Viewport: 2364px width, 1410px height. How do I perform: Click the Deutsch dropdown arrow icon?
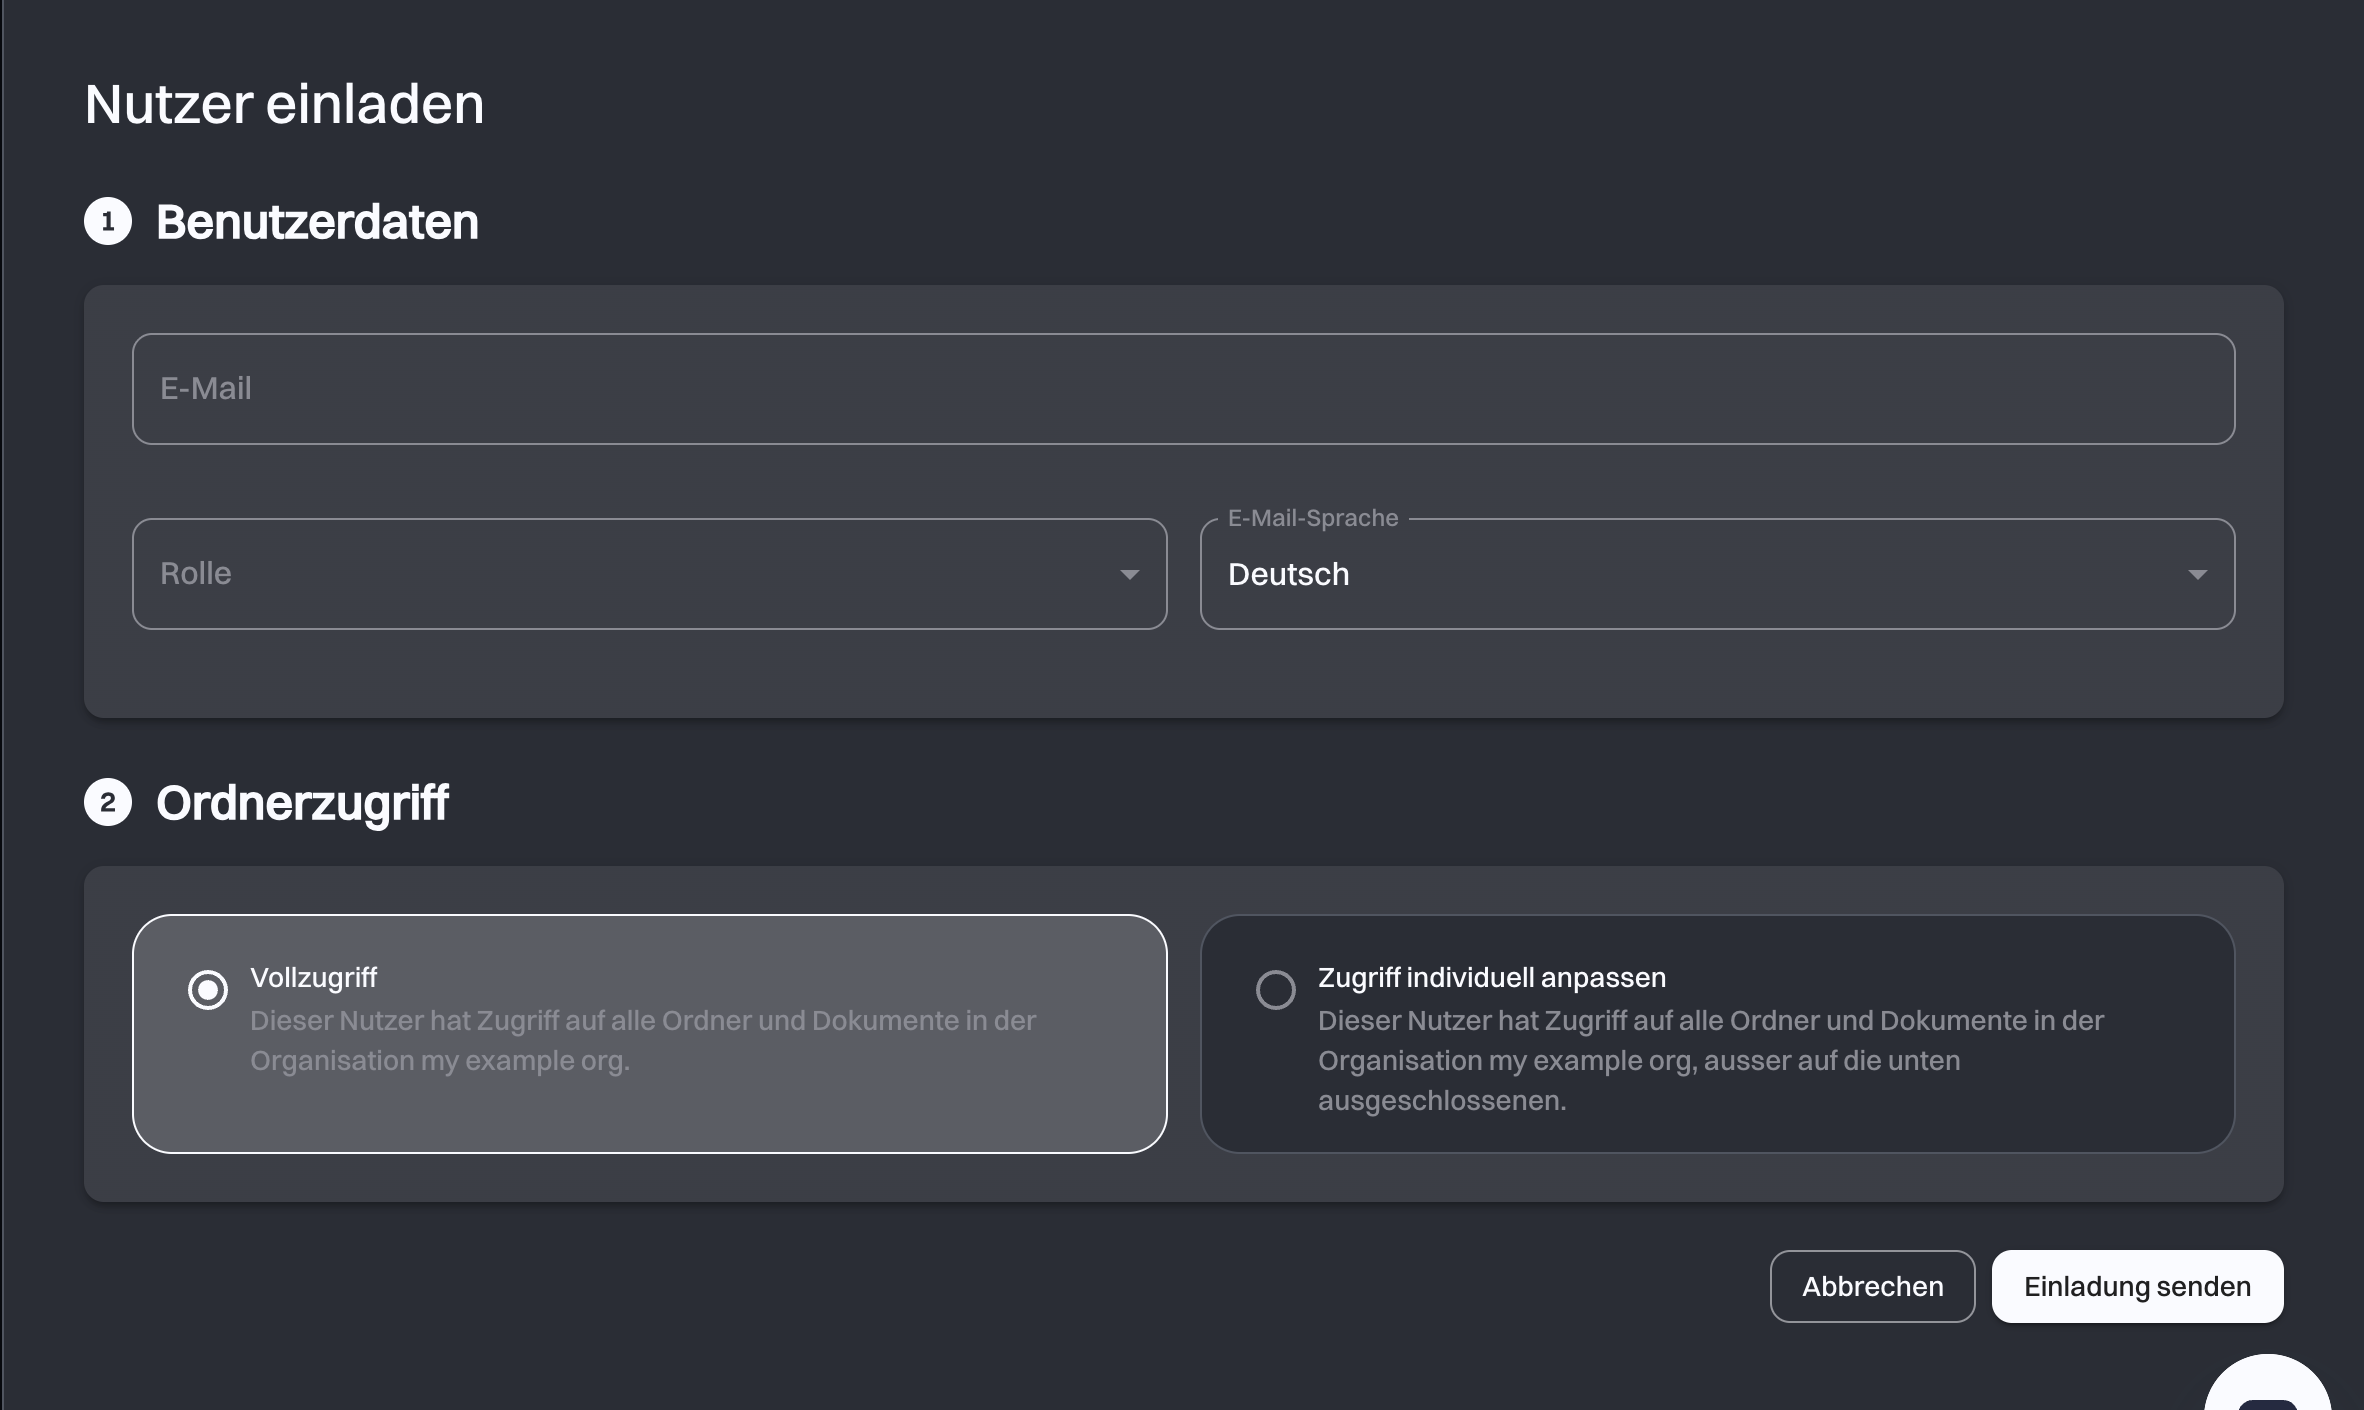point(2197,574)
